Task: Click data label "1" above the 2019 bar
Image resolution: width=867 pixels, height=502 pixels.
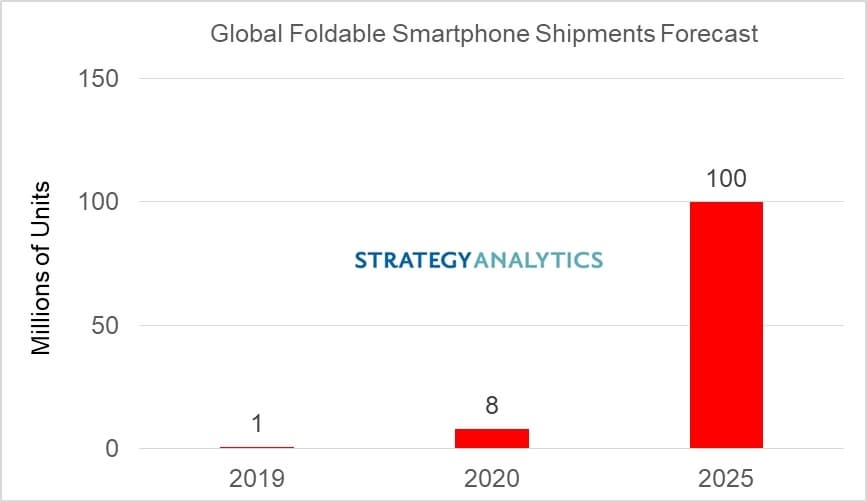Action: click(x=257, y=424)
